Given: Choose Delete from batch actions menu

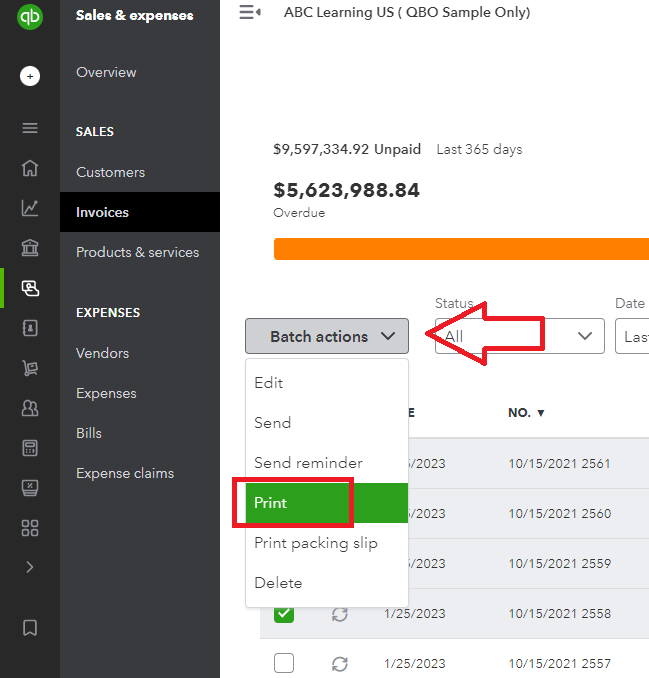Looking at the screenshot, I should click(x=327, y=583).
